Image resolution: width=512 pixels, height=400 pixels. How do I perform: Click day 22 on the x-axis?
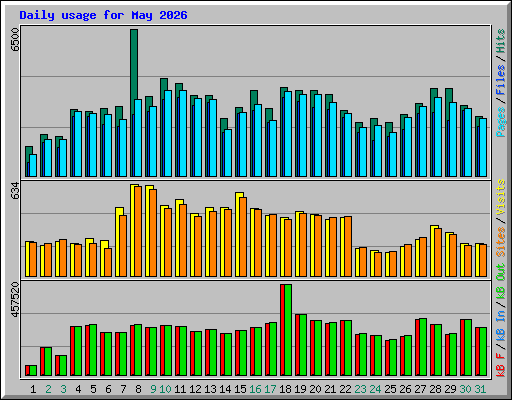(x=345, y=389)
